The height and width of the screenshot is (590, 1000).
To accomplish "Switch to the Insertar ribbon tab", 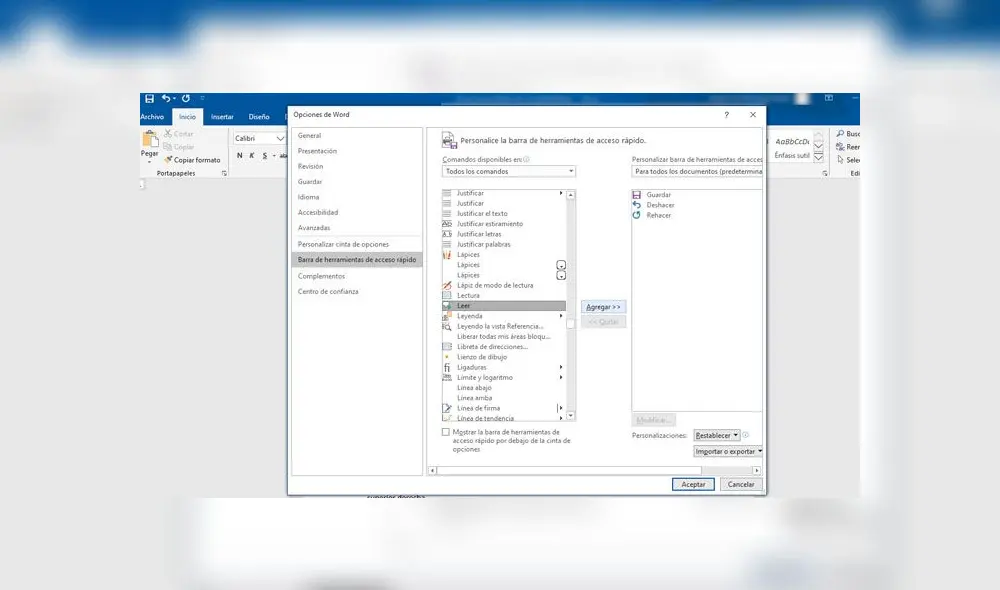I will click(x=222, y=117).
